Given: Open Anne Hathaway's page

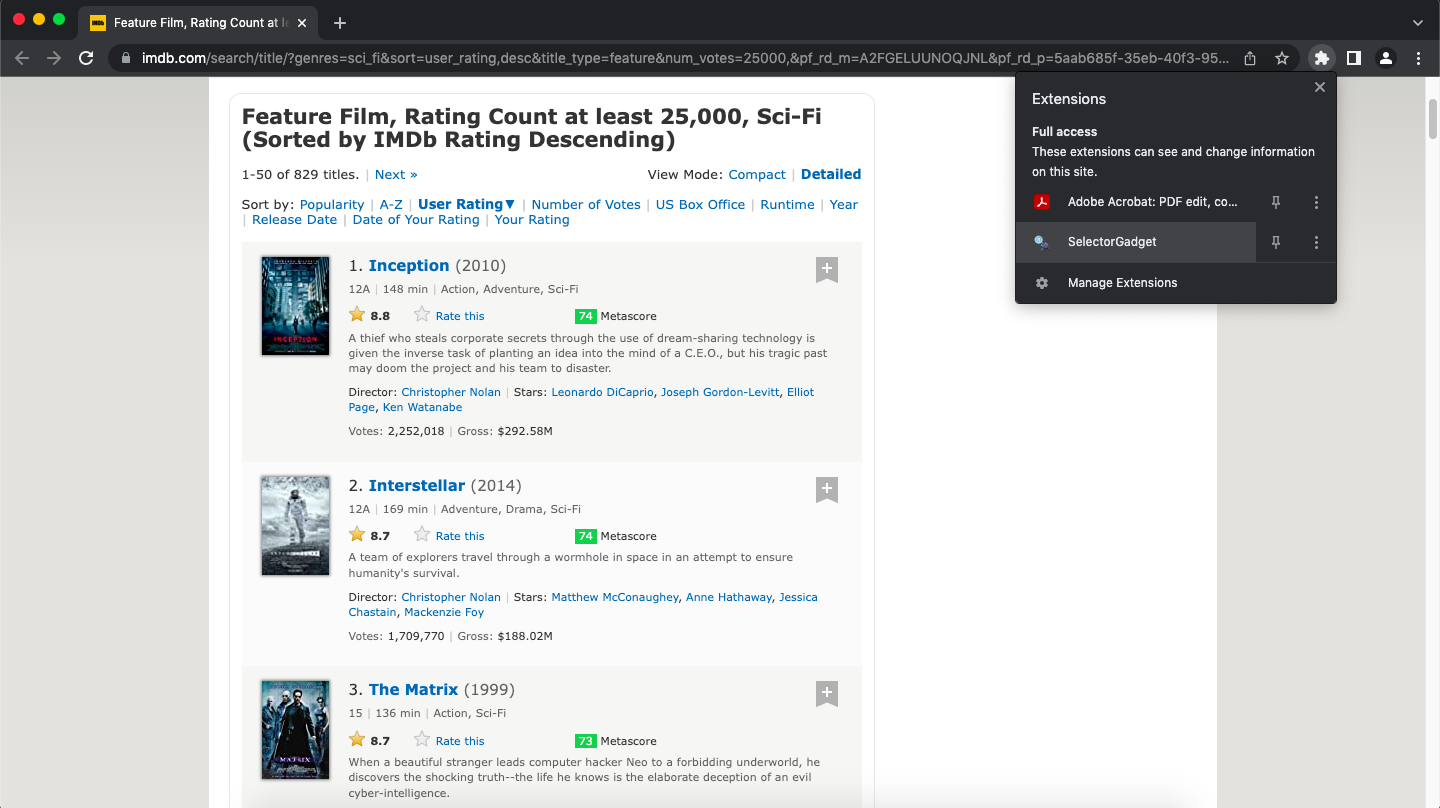Looking at the screenshot, I should point(729,598).
